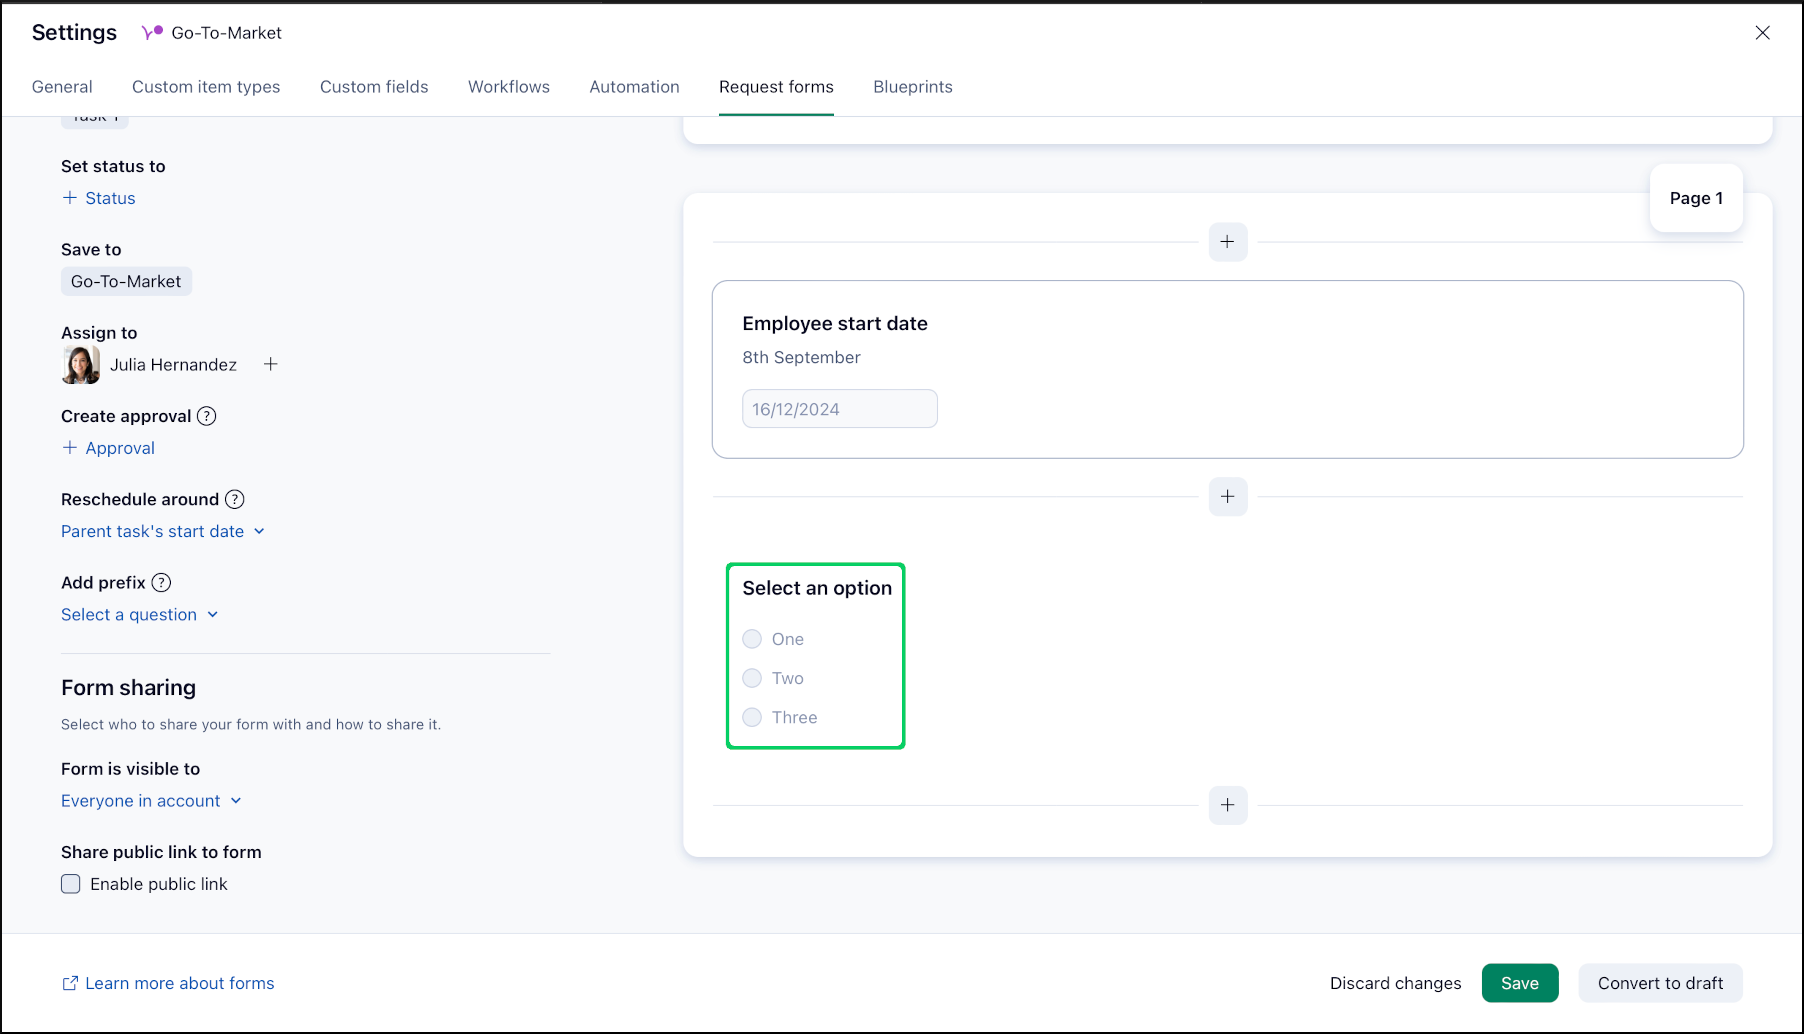This screenshot has width=1804, height=1034.
Task: Click the Convert to draft button
Action: click(x=1660, y=983)
